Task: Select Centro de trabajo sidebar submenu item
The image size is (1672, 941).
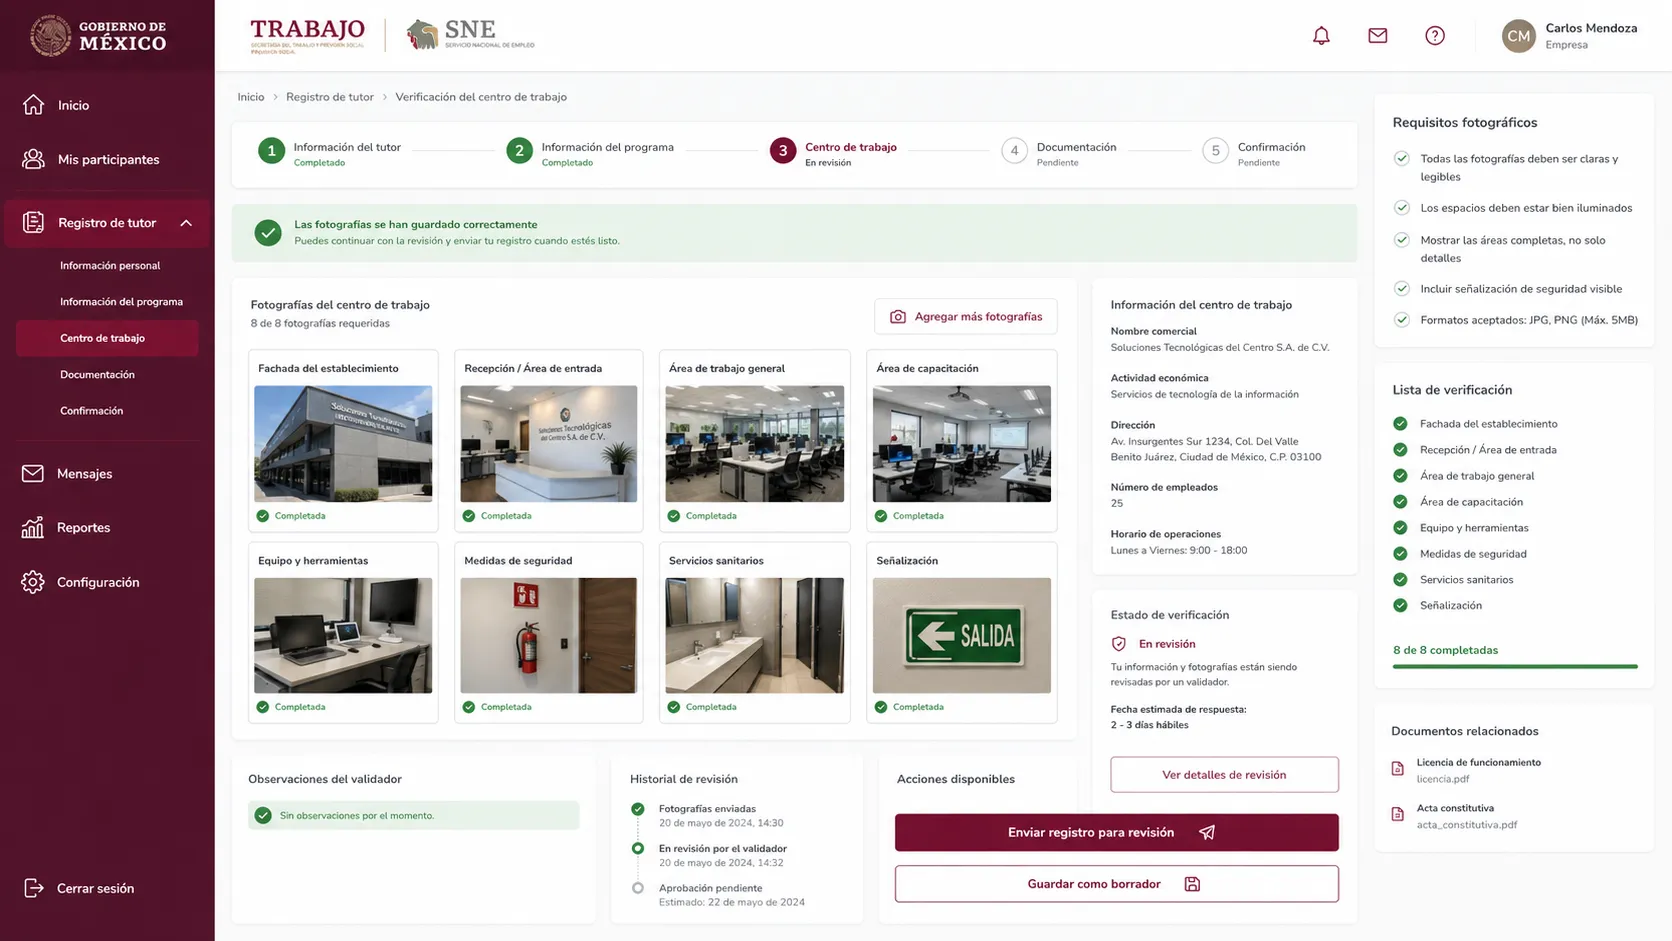Action: (x=107, y=338)
